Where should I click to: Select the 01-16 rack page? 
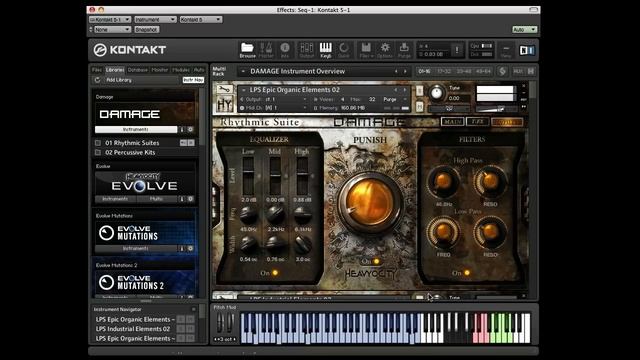pyautogui.click(x=424, y=71)
